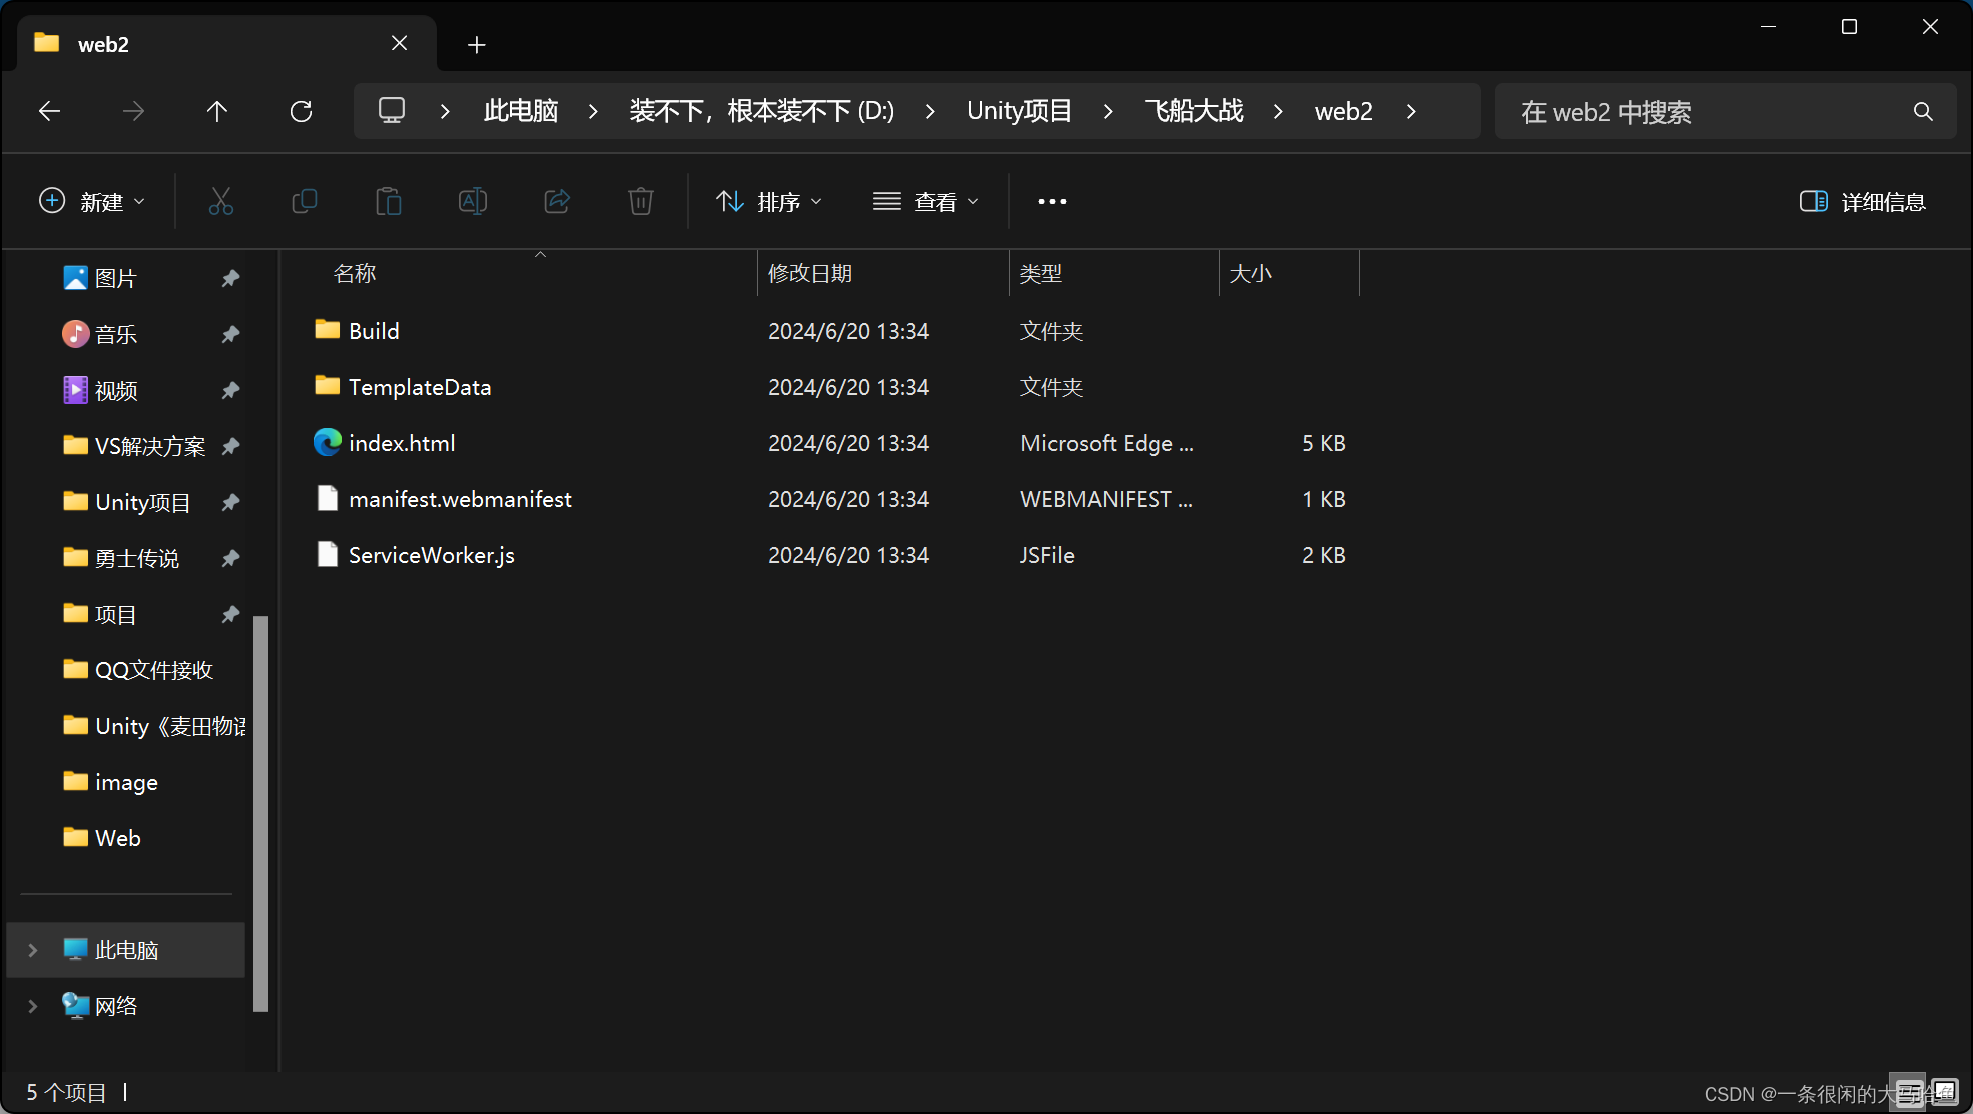Refresh the current folder view
Image resolution: width=1973 pixels, height=1114 pixels.
click(x=301, y=111)
